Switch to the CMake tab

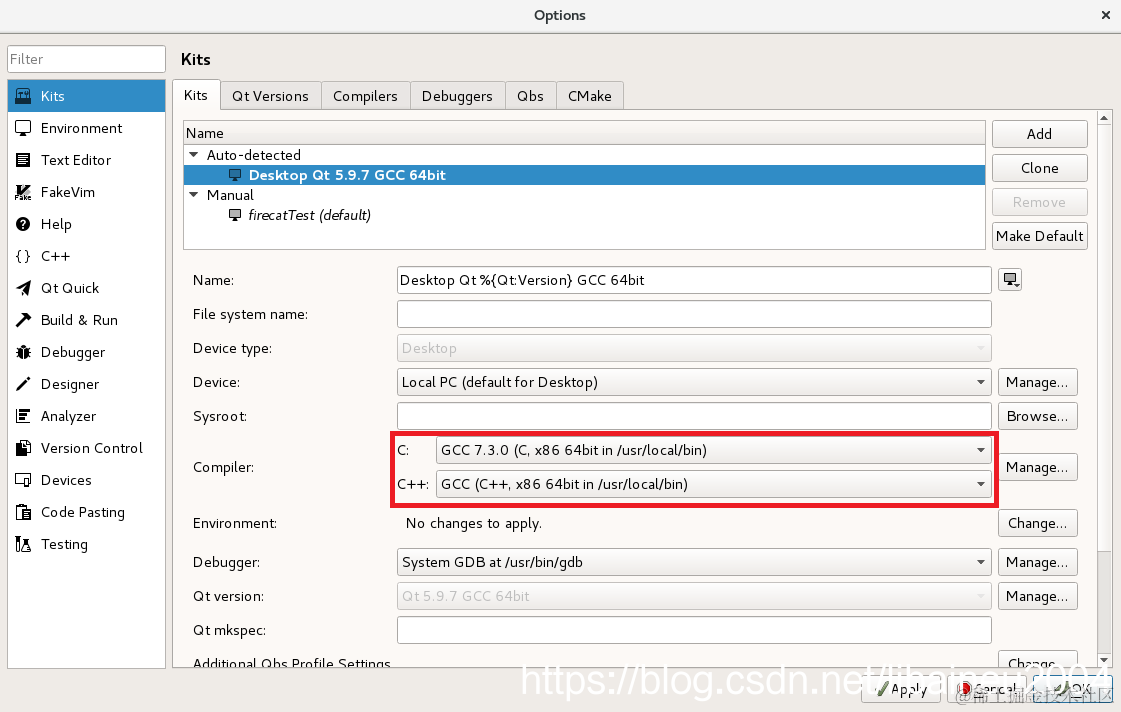click(590, 96)
